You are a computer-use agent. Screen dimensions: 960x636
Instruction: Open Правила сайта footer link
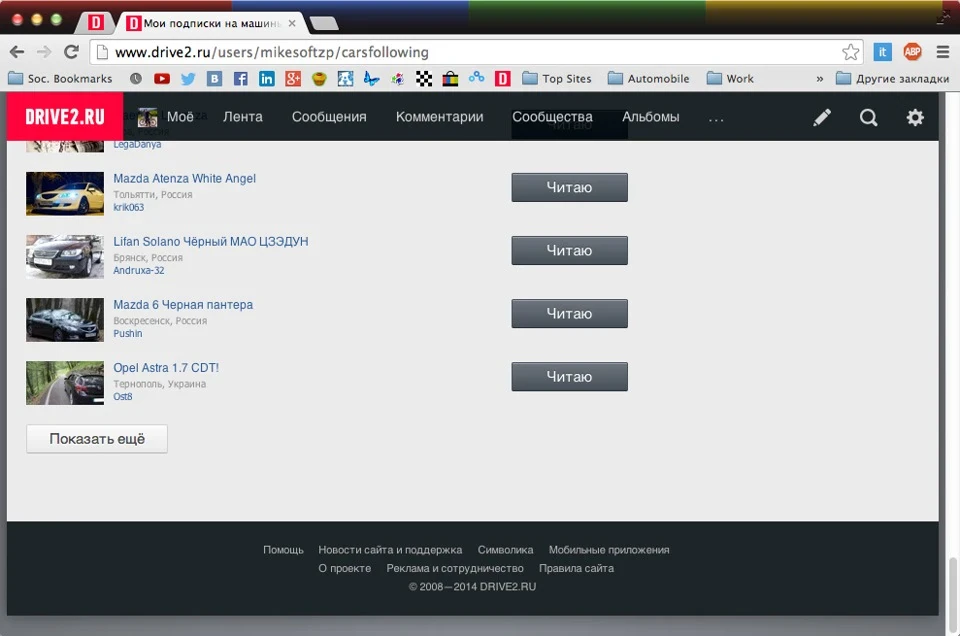[x=576, y=568]
